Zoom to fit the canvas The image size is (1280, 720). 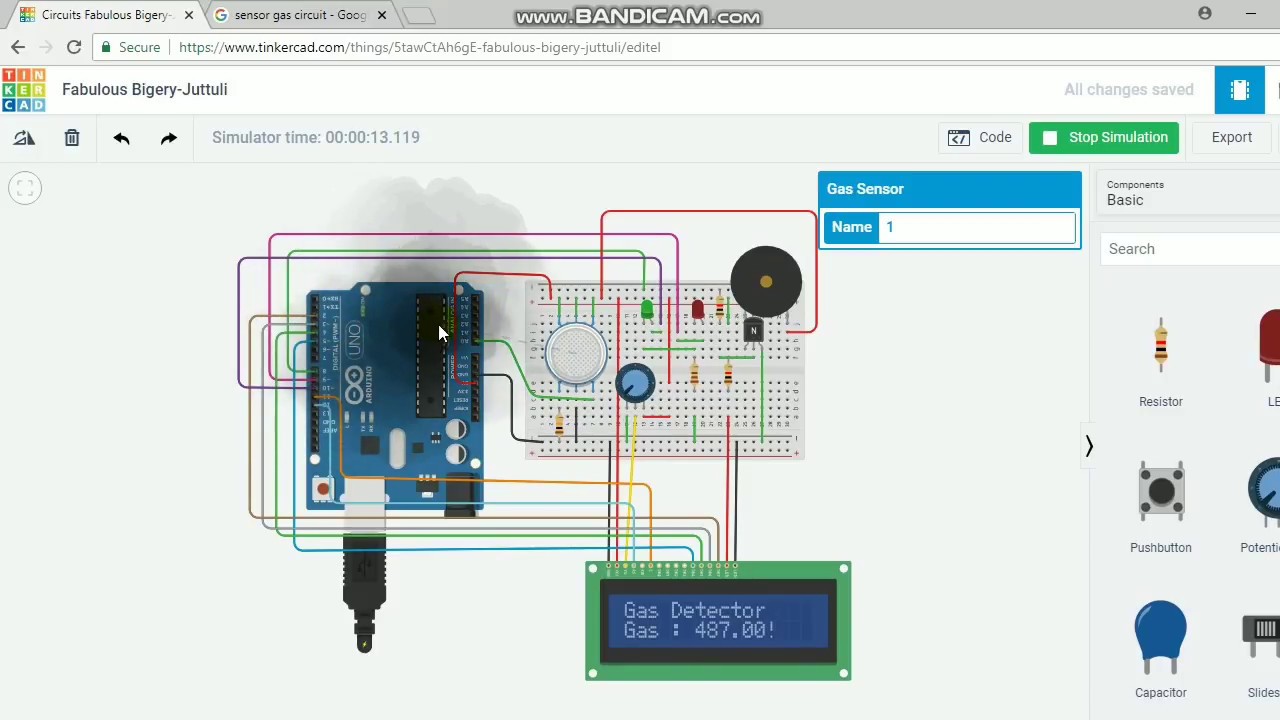click(25, 188)
